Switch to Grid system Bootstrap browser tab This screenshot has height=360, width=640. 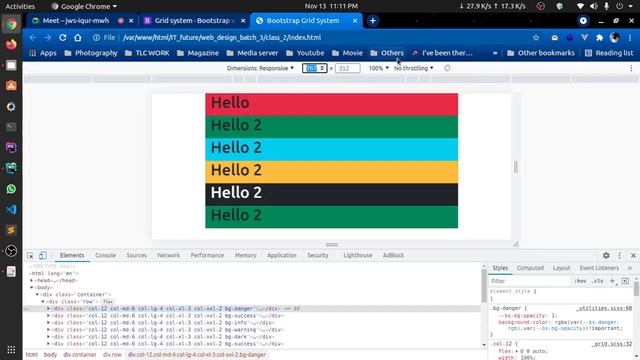(195, 21)
